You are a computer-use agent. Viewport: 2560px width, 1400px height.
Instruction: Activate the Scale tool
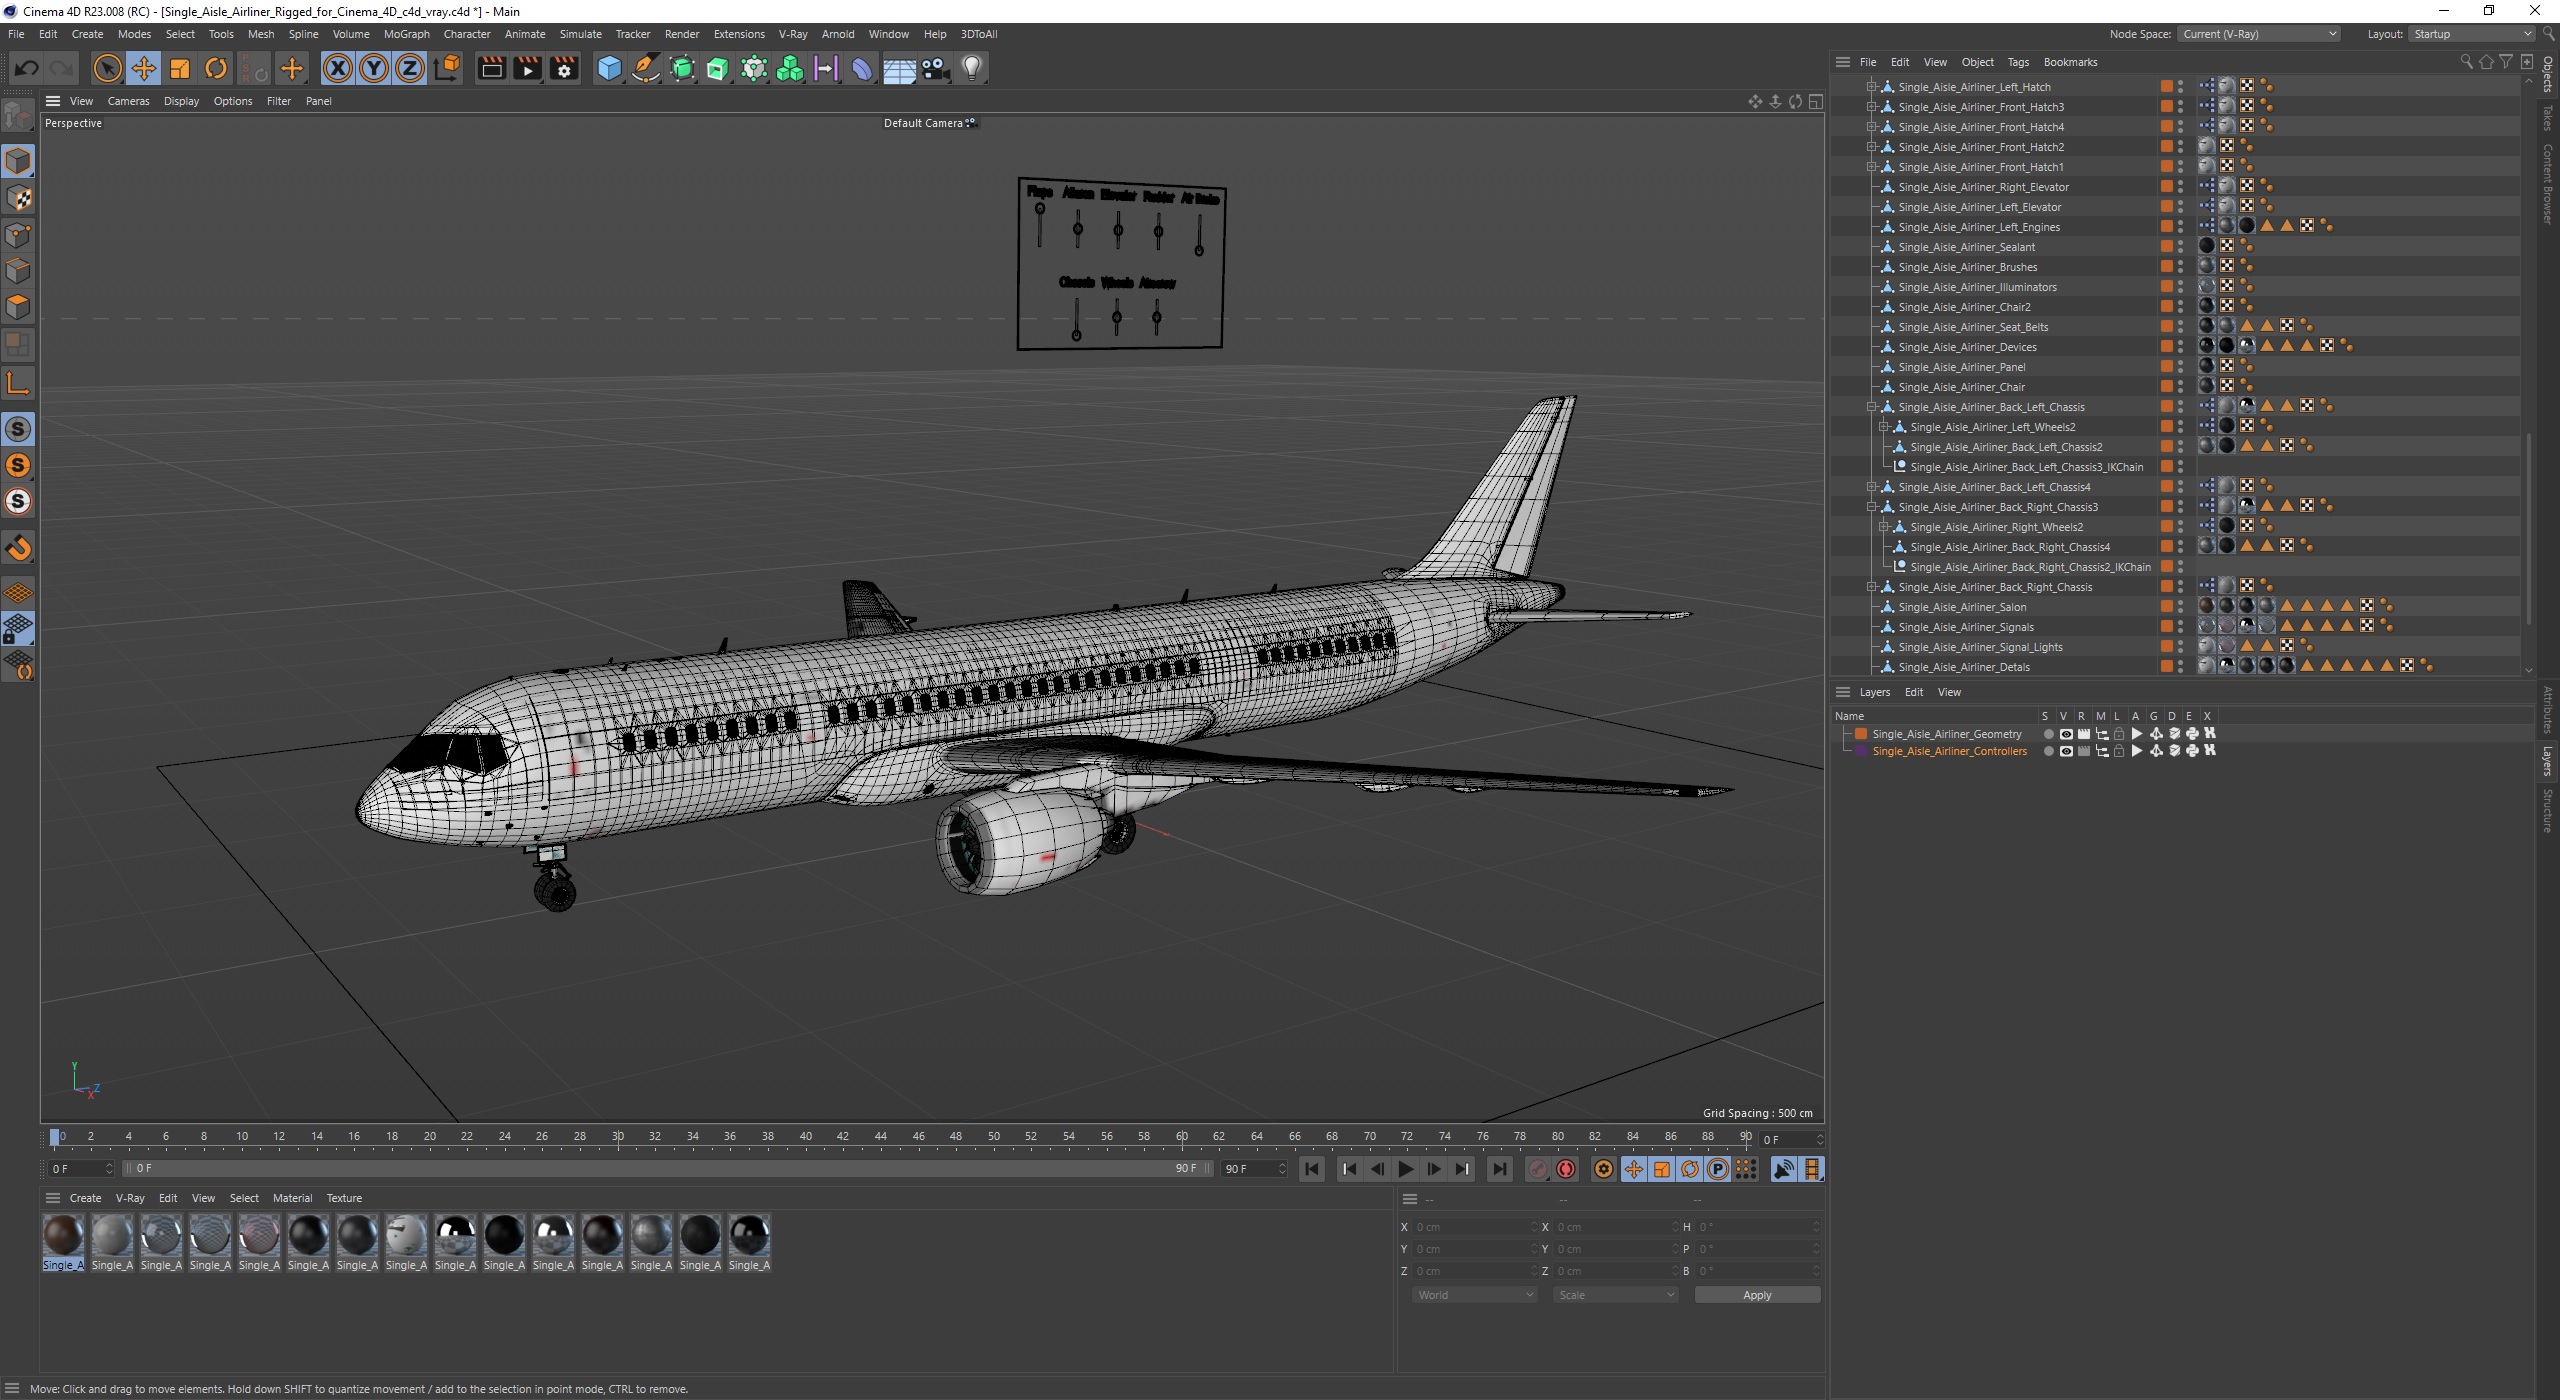point(180,68)
